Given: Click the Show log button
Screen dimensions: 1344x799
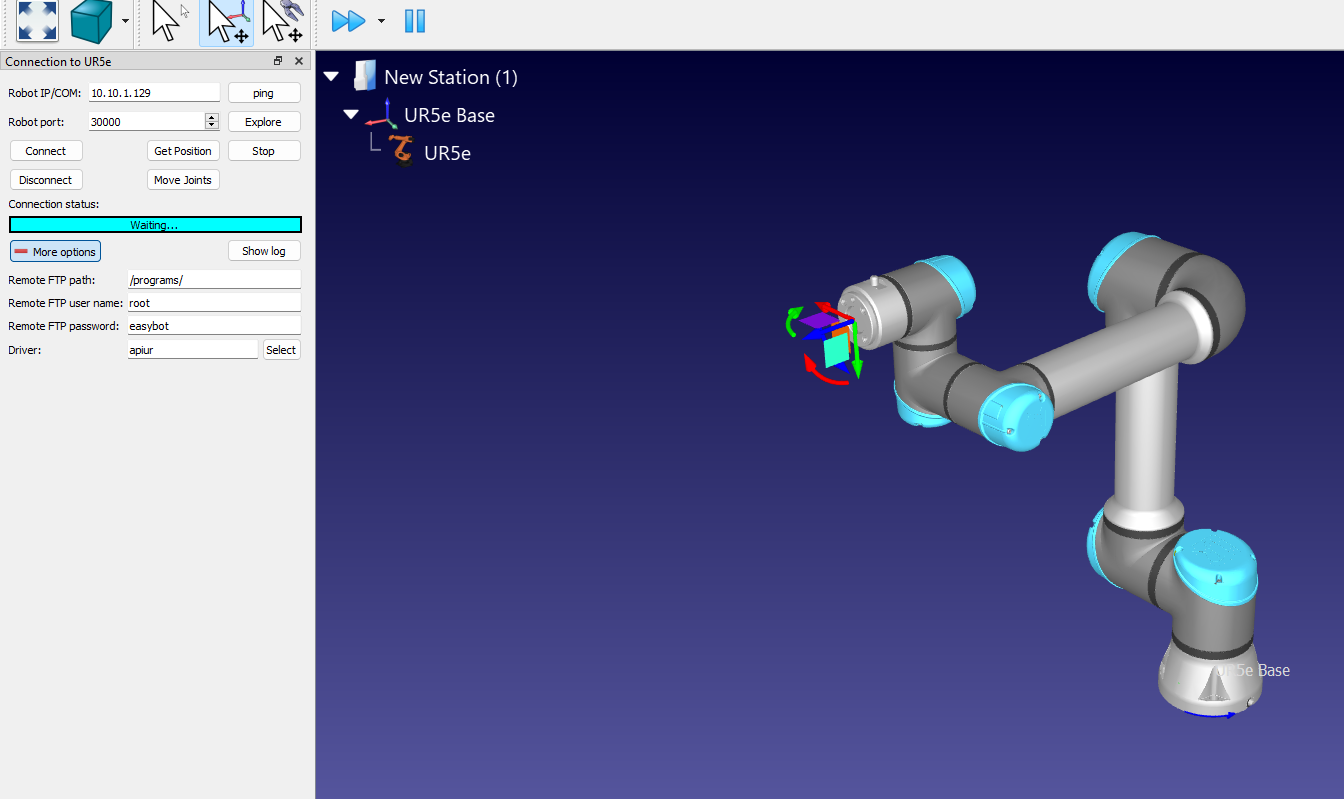Looking at the screenshot, I should tap(264, 251).
